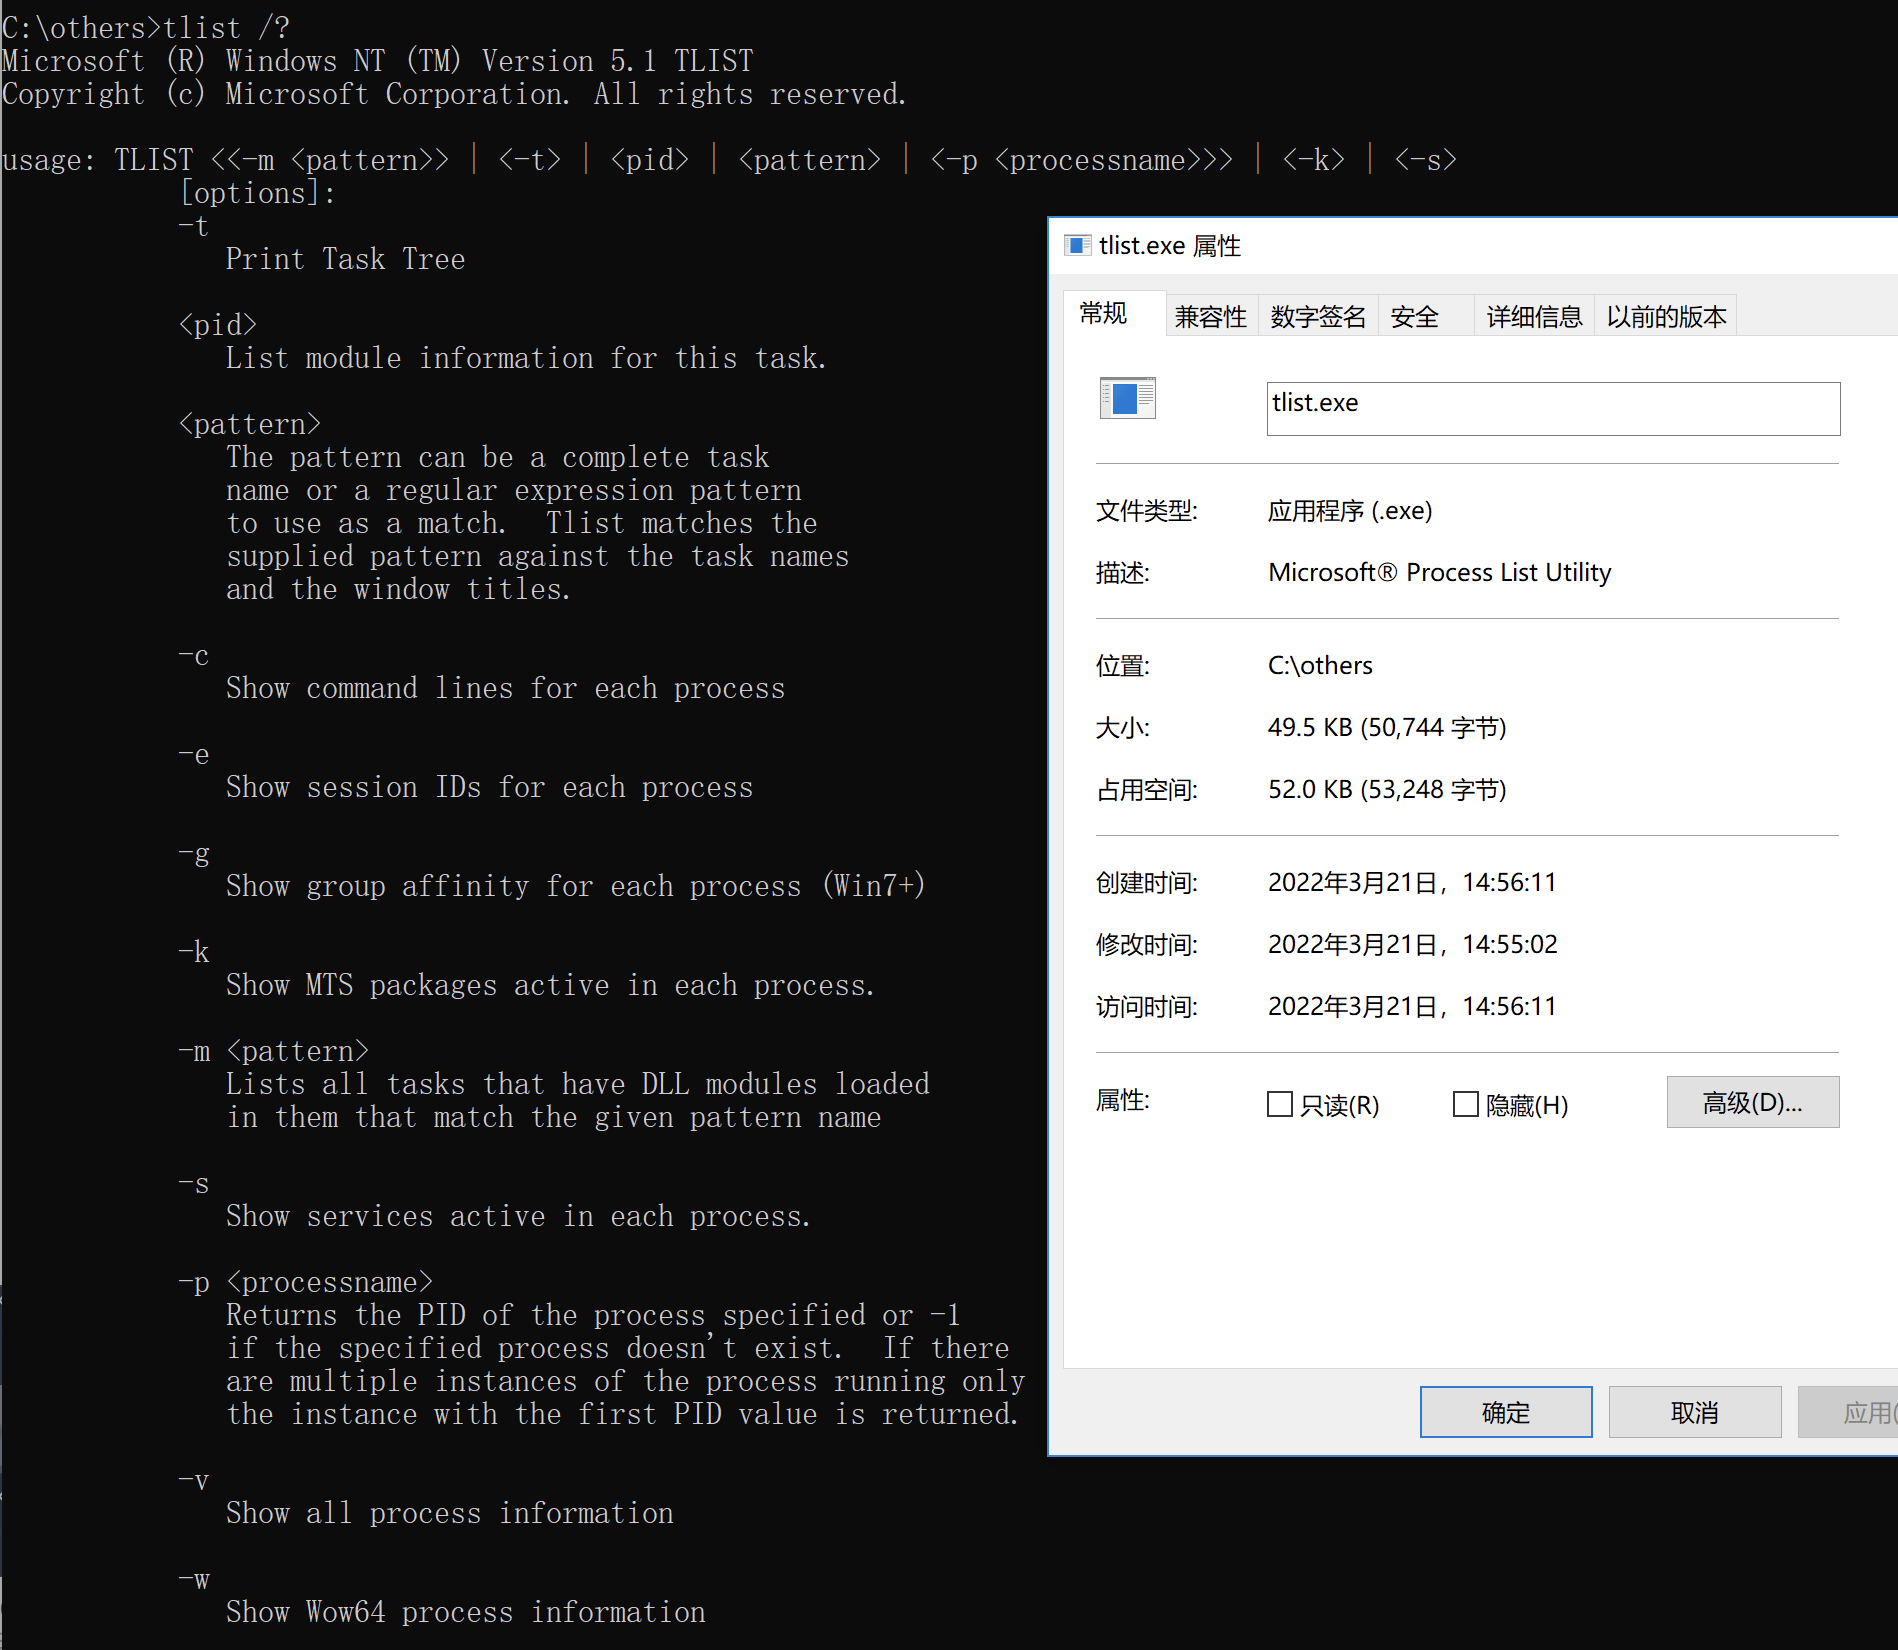Click 'Show MTS packages active' line
This screenshot has width=1898, height=1650.
click(550, 986)
